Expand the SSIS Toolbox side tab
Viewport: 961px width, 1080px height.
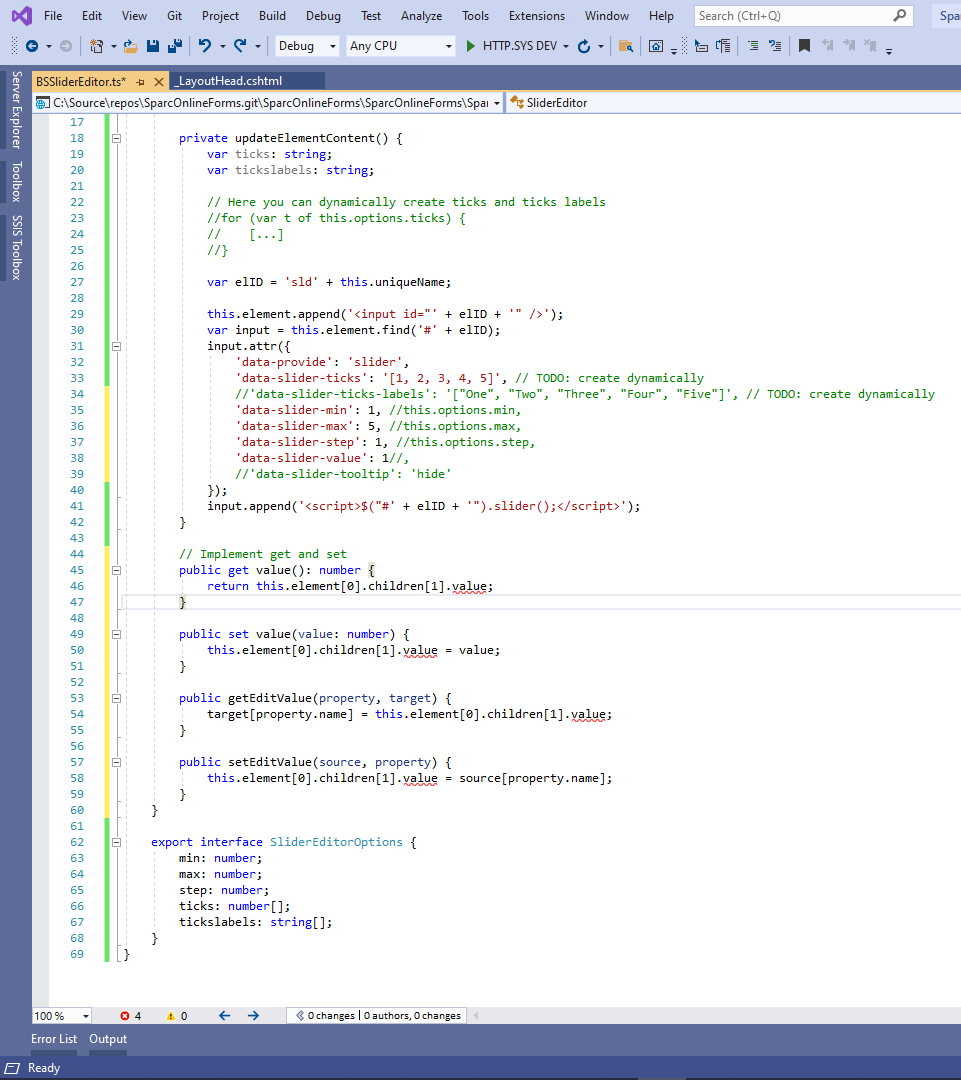[x=16, y=247]
